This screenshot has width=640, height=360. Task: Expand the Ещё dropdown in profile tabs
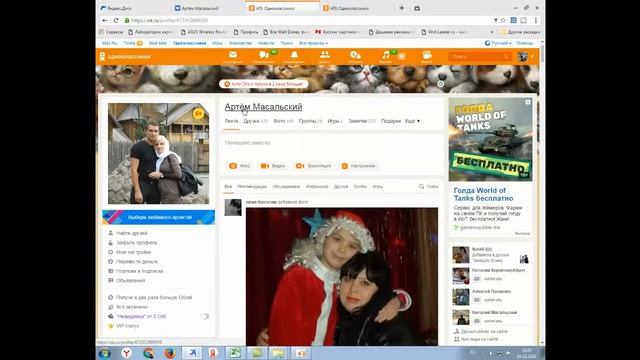(x=412, y=121)
